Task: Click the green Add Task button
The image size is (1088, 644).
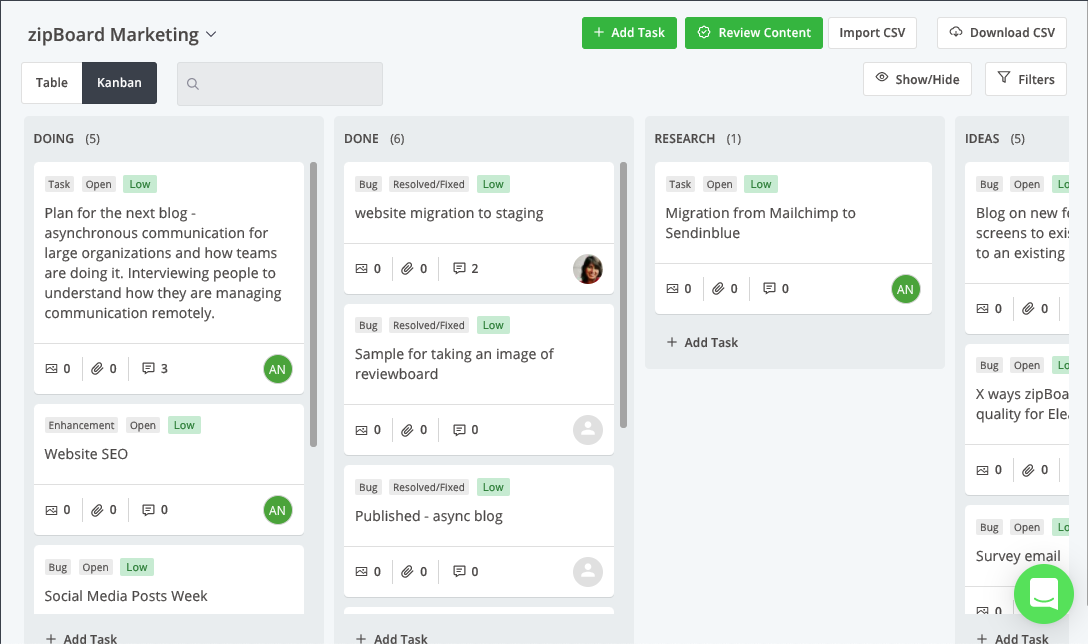Action: 629,33
